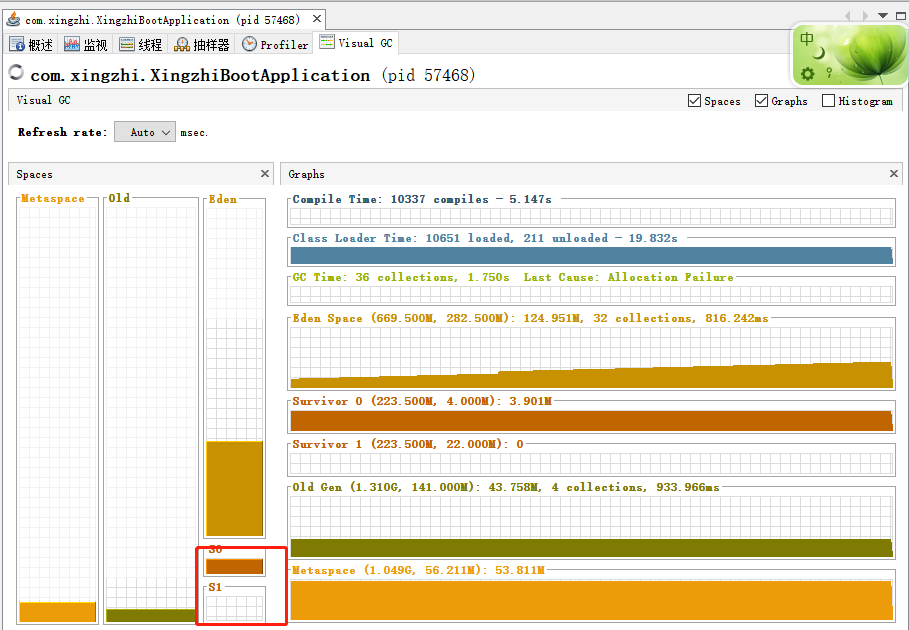The image size is (909, 630).
Task: Click the scroll tabs left arrow
Action: pyautogui.click(x=848, y=16)
